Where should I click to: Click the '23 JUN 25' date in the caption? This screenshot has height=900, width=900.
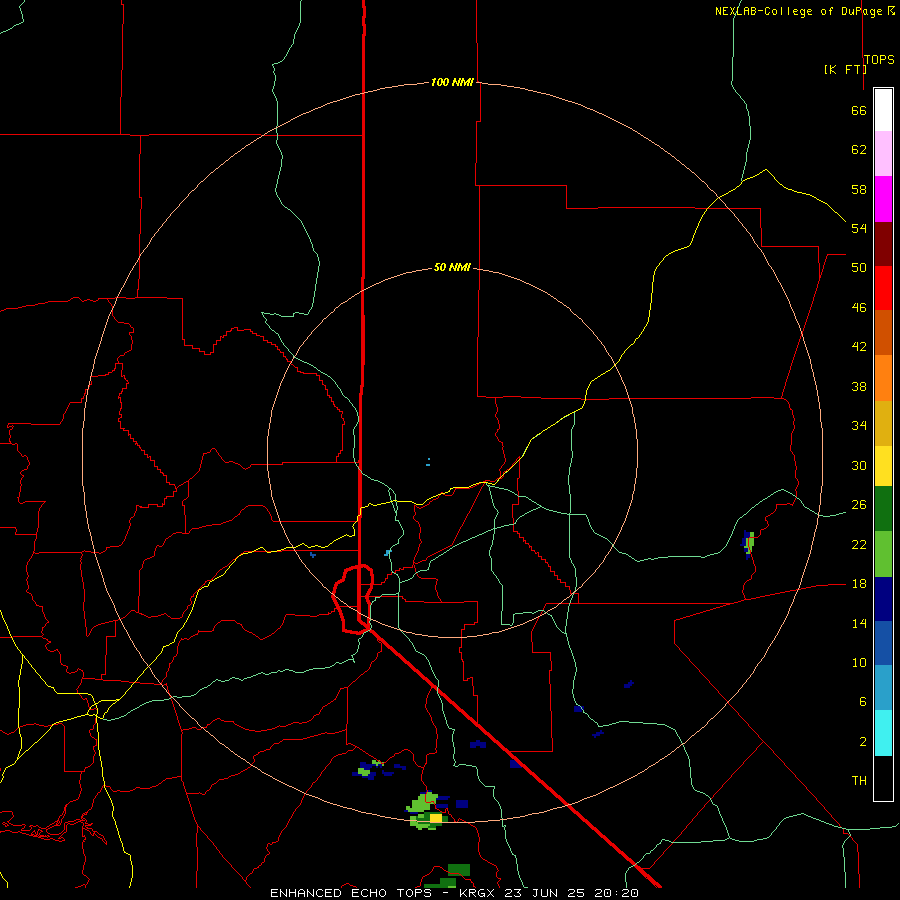546,893
